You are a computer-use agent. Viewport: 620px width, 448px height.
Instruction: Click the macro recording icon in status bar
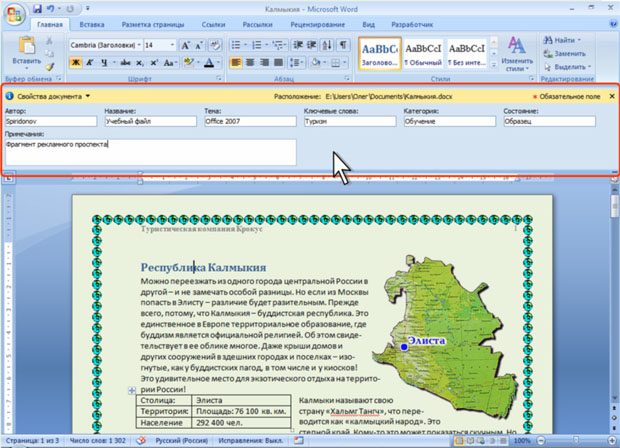[x=299, y=440]
